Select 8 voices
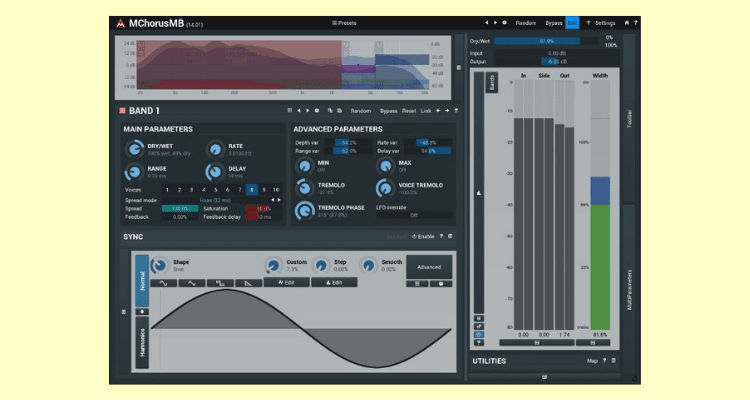 (x=252, y=190)
